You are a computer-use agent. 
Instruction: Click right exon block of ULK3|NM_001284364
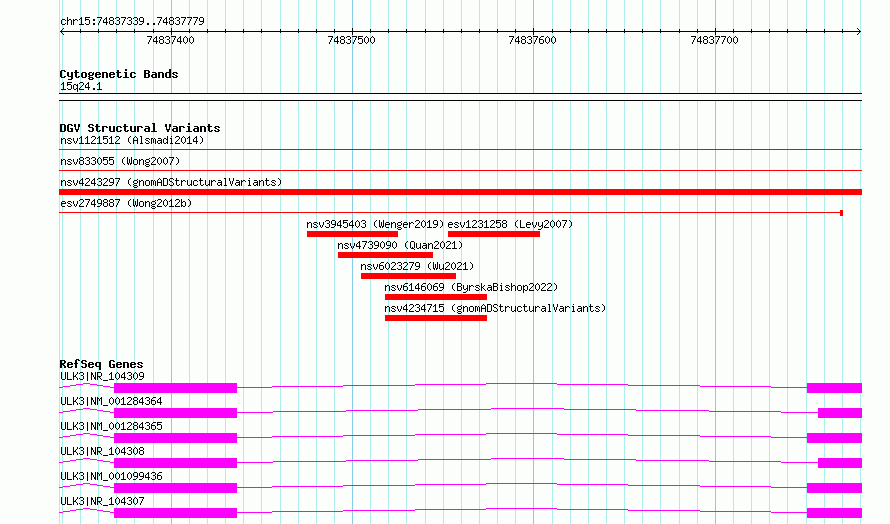point(840,413)
